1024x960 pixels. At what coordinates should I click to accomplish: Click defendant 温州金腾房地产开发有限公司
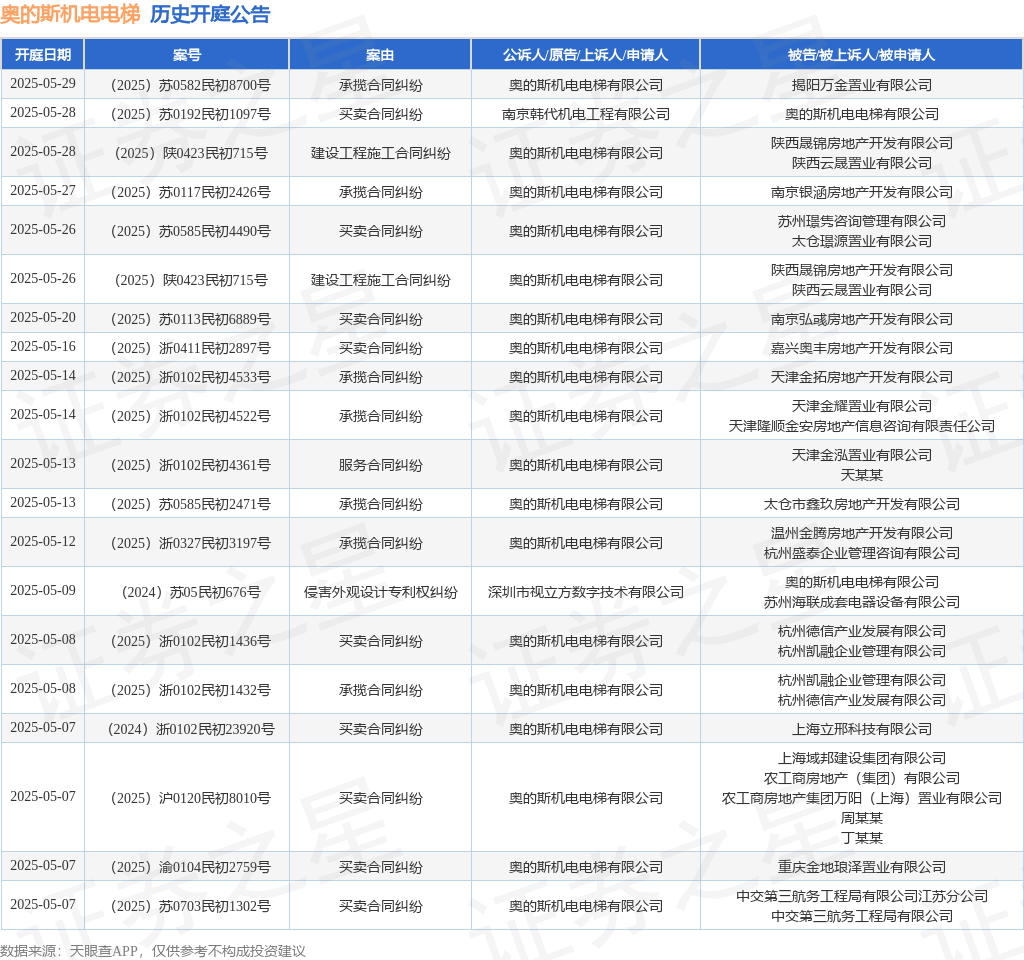861,534
